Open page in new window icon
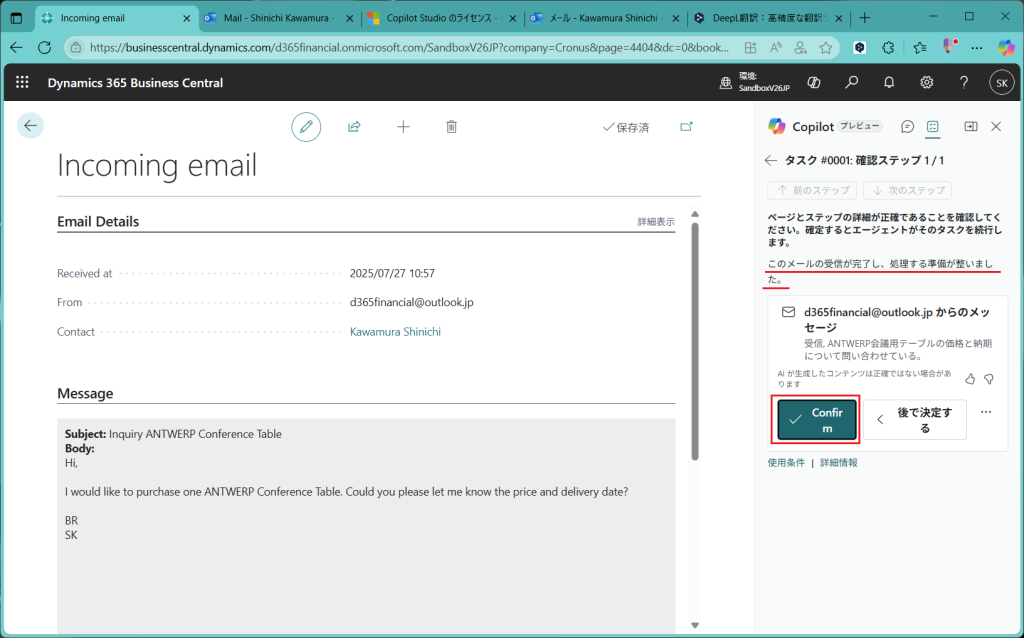1024x638 pixels. (686, 127)
